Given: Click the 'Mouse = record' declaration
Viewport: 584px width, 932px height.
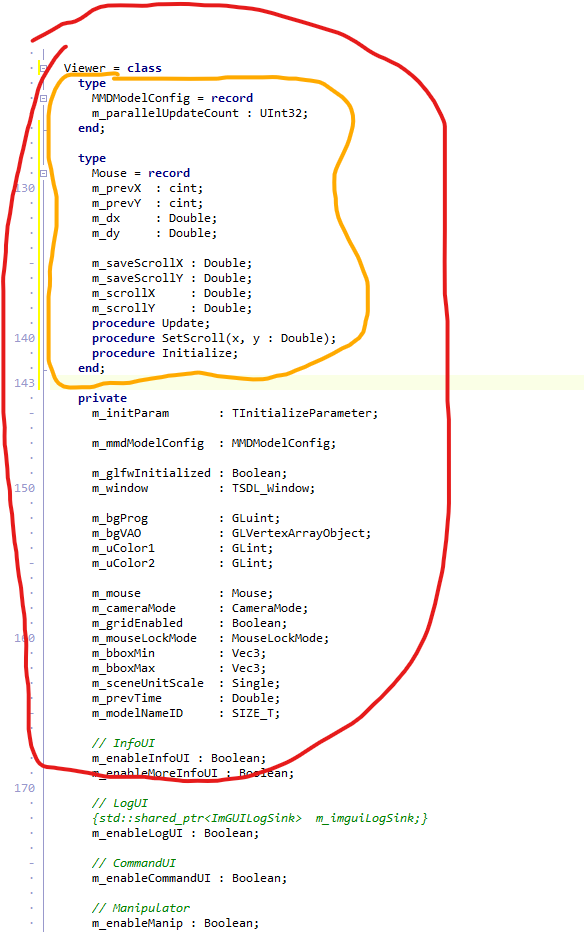Looking at the screenshot, I should [141, 173].
